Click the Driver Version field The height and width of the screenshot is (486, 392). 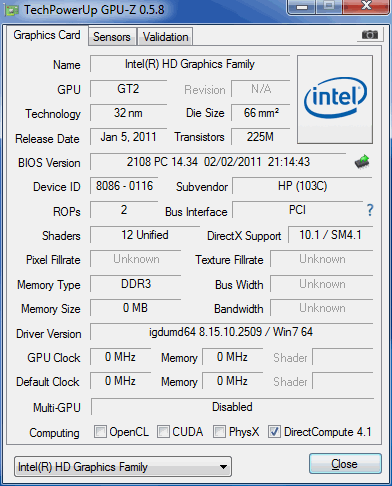231,332
